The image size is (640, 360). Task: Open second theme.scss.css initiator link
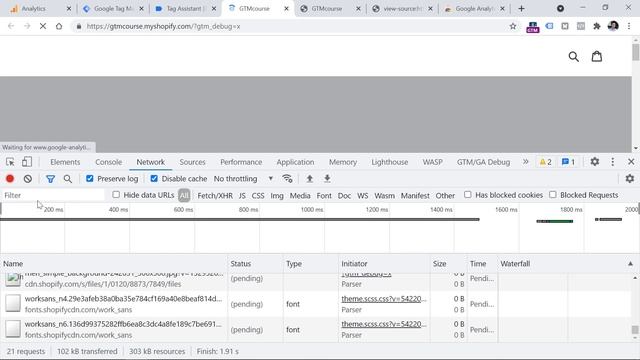[384, 324]
